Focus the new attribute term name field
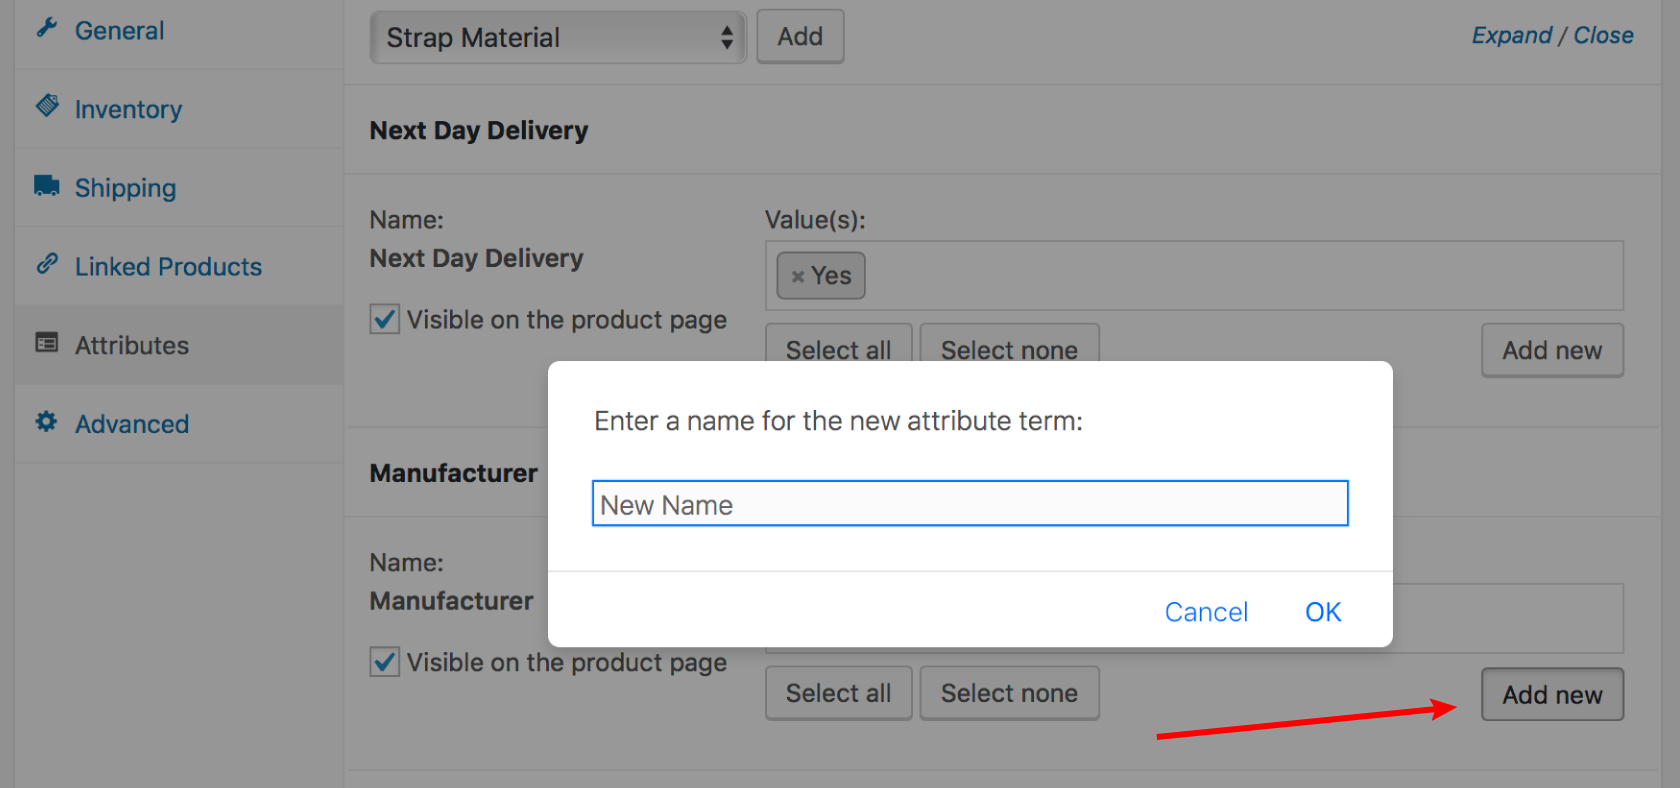 click(x=970, y=504)
